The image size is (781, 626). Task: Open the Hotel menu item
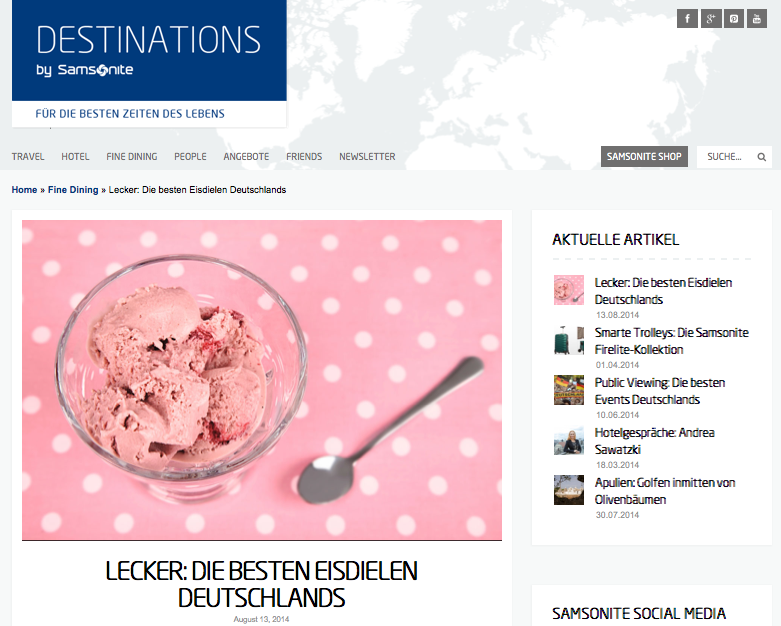coord(75,157)
